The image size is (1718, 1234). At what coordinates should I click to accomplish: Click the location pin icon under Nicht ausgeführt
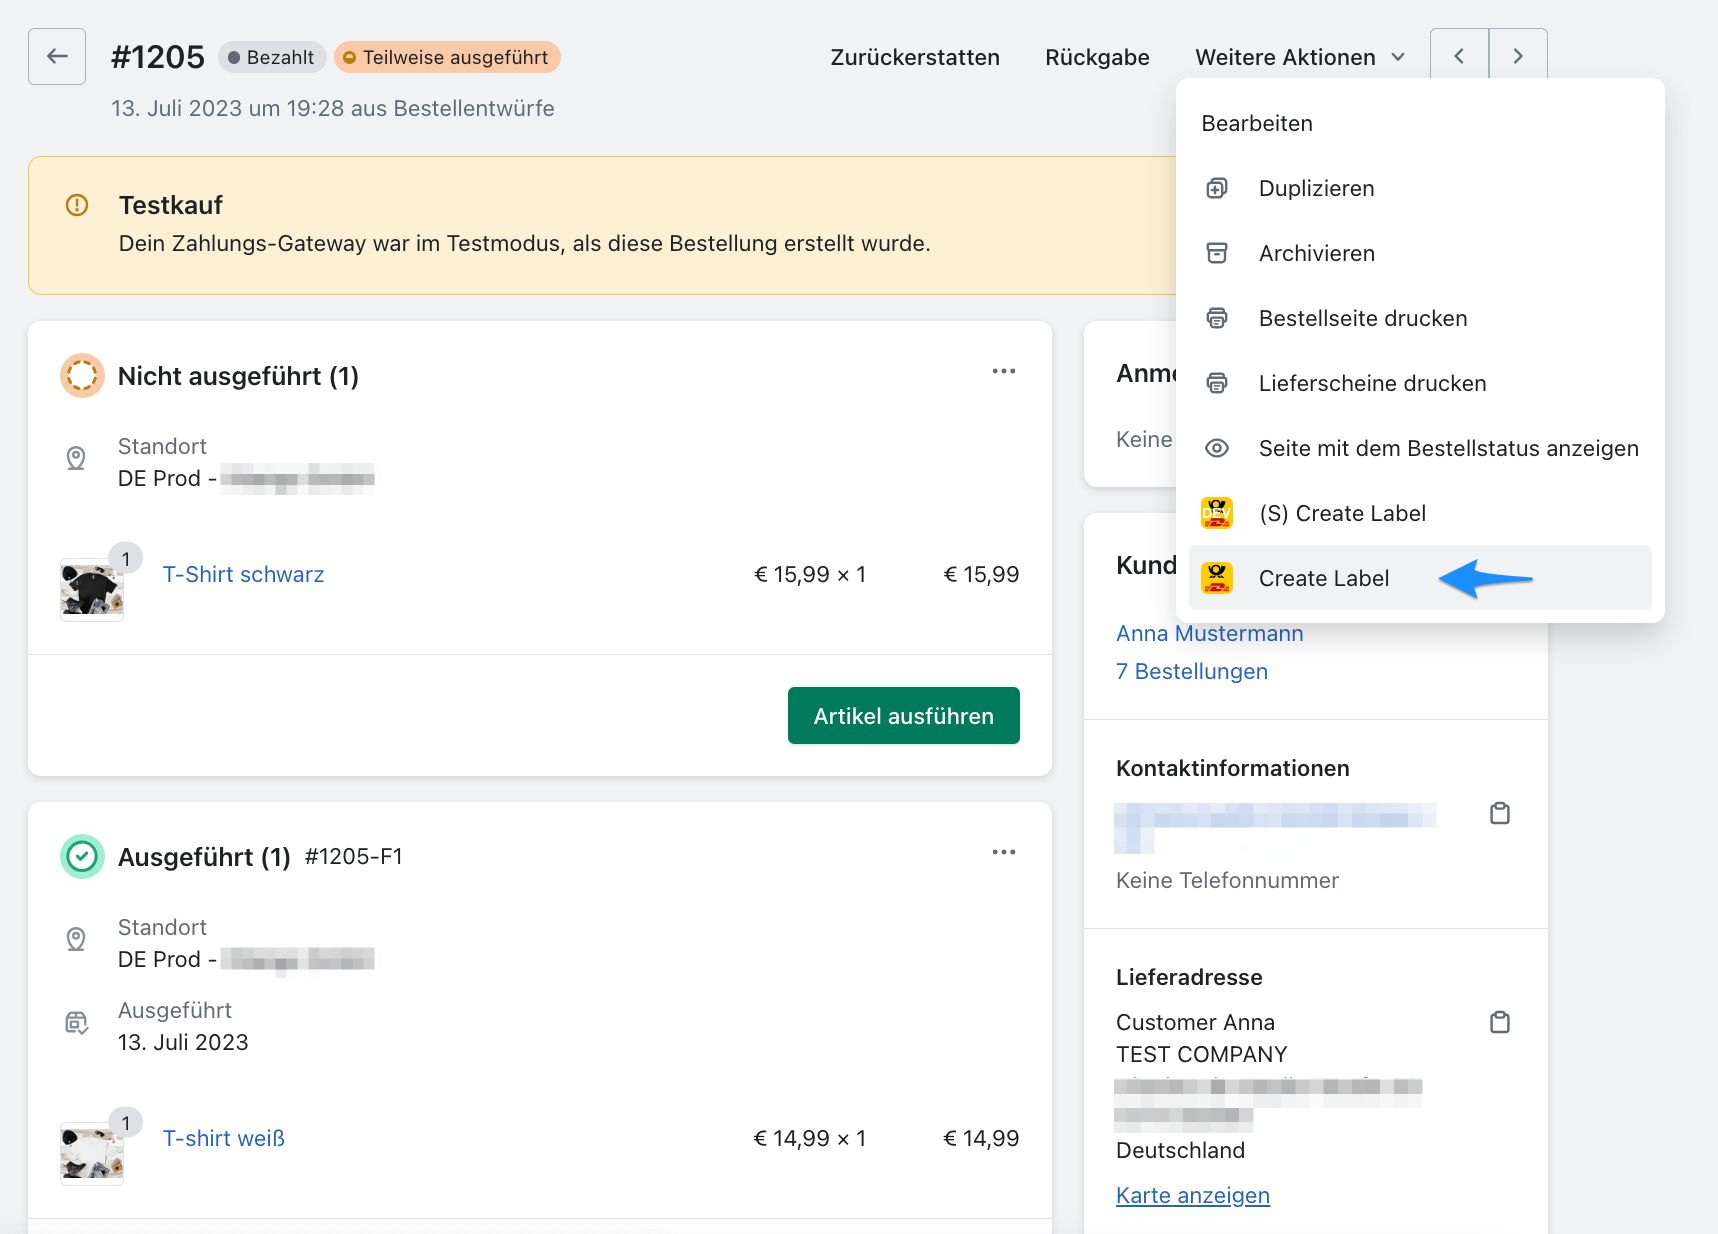coord(77,458)
